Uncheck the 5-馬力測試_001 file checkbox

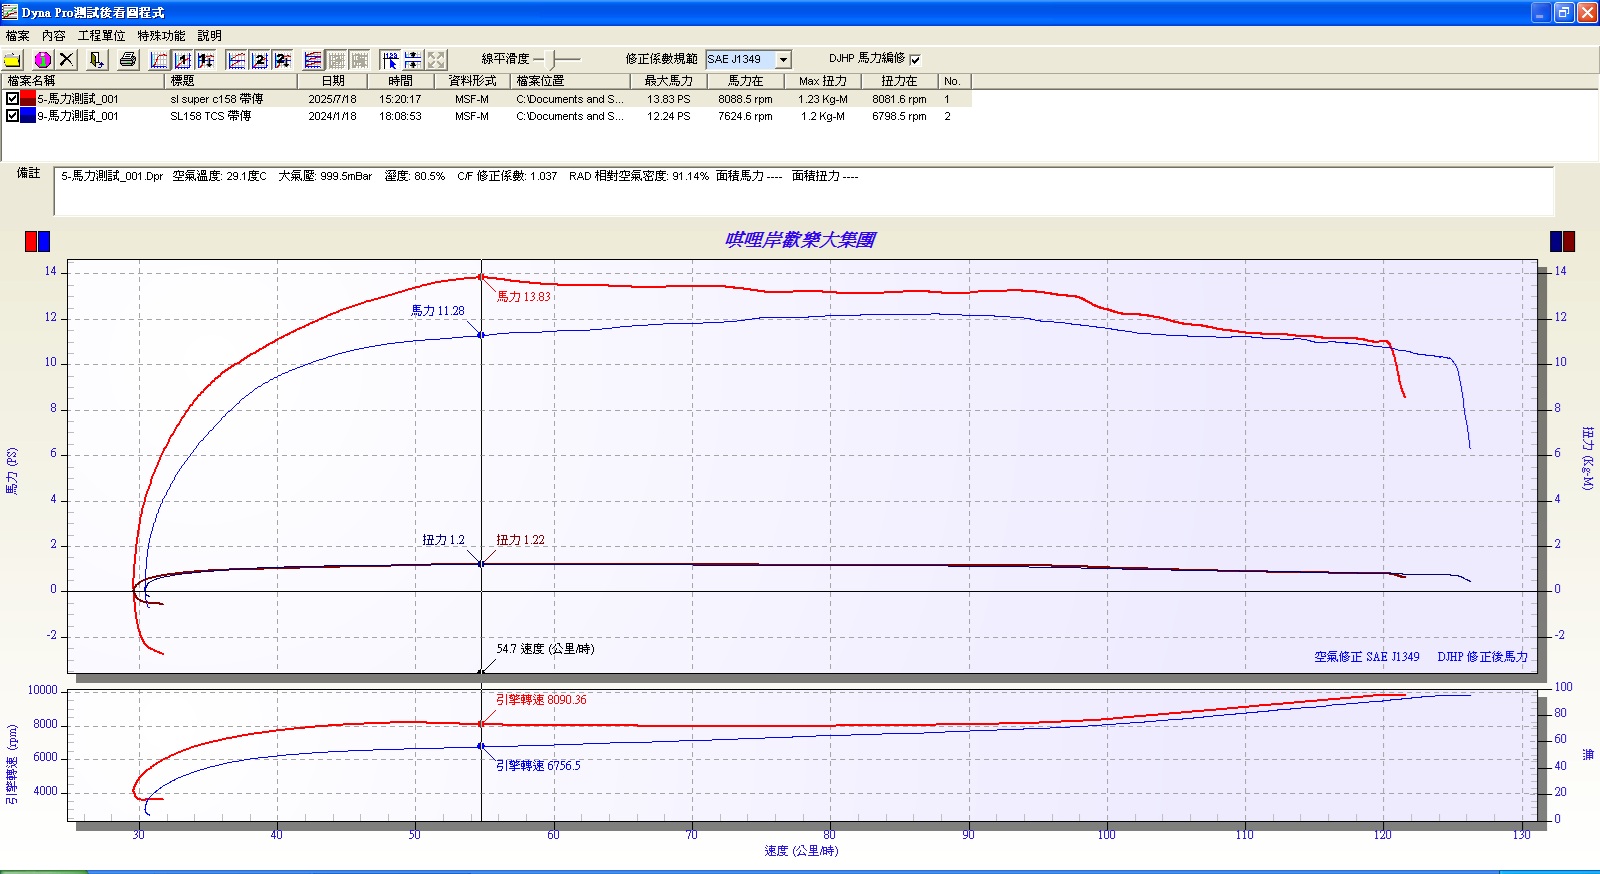click(12, 99)
